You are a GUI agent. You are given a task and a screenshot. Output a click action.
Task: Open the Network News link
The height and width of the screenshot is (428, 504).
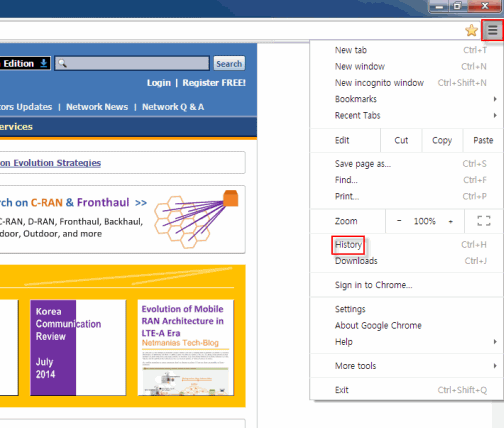click(97, 107)
